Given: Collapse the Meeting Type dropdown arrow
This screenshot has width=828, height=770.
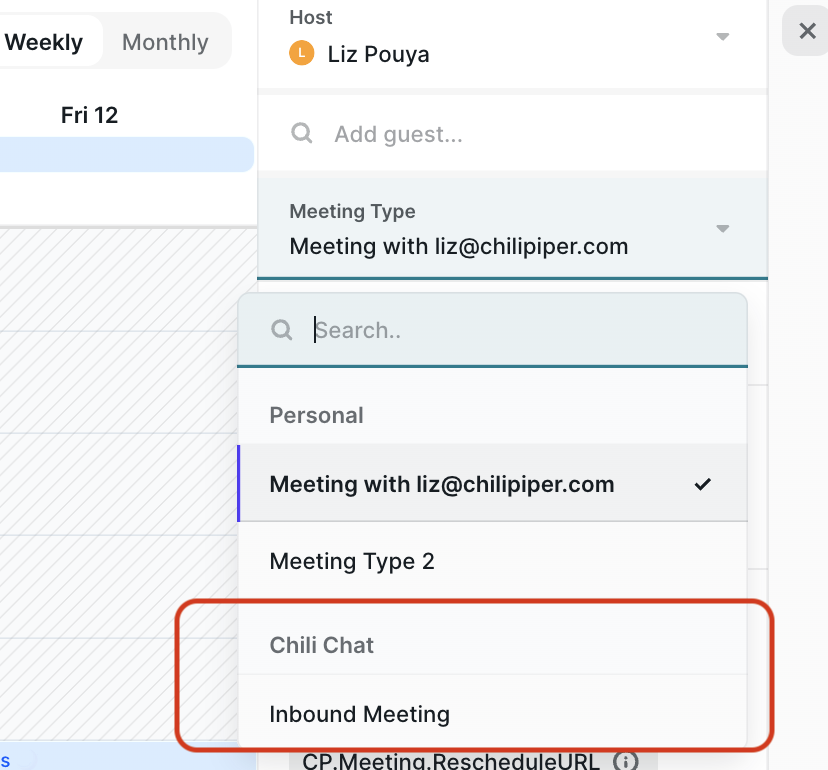Looking at the screenshot, I should [722, 228].
